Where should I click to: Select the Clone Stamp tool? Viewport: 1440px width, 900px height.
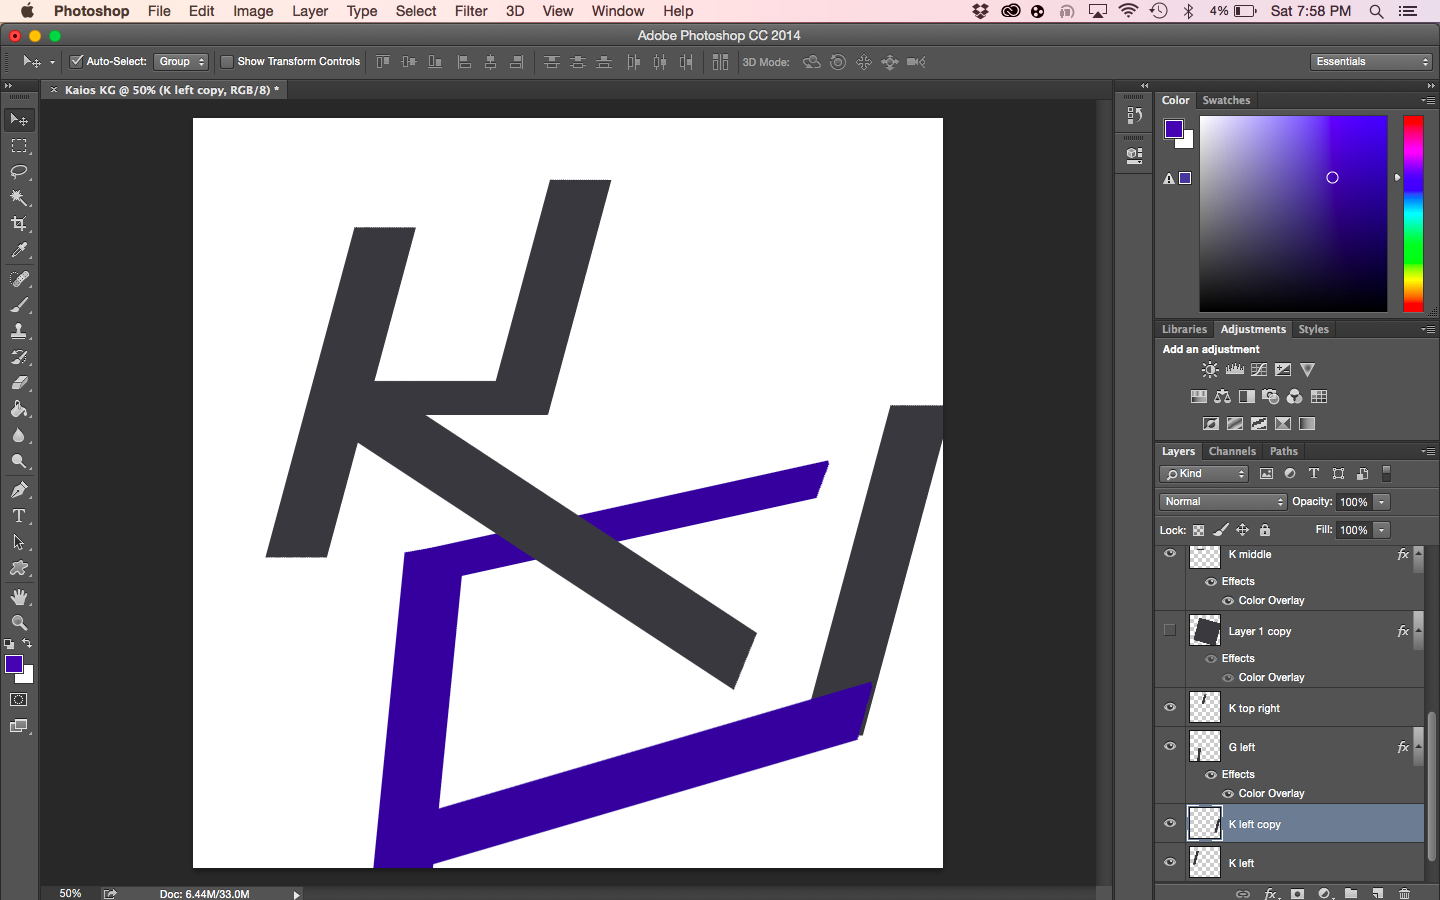pyautogui.click(x=19, y=331)
